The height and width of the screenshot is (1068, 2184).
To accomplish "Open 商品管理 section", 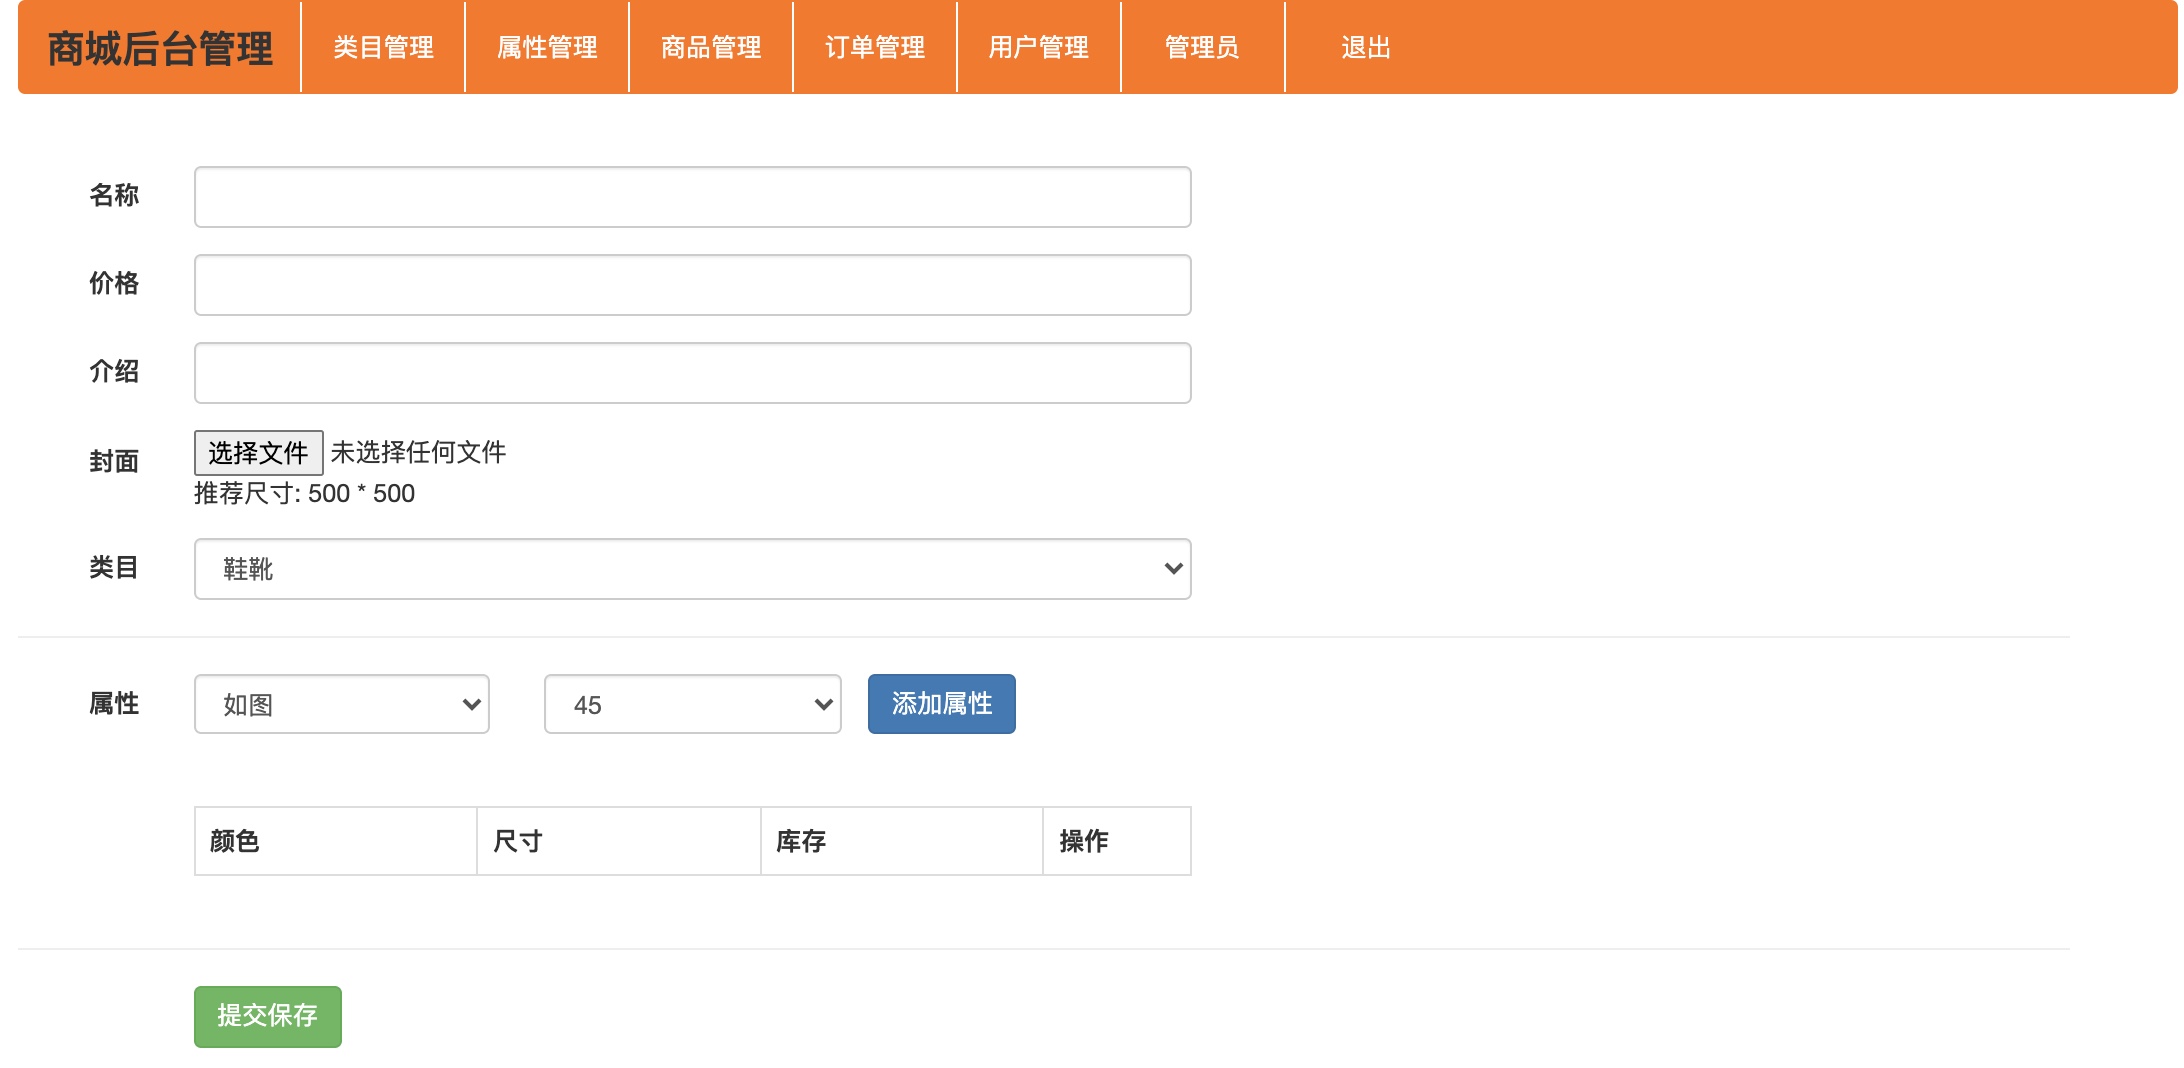I will pyautogui.click(x=711, y=47).
